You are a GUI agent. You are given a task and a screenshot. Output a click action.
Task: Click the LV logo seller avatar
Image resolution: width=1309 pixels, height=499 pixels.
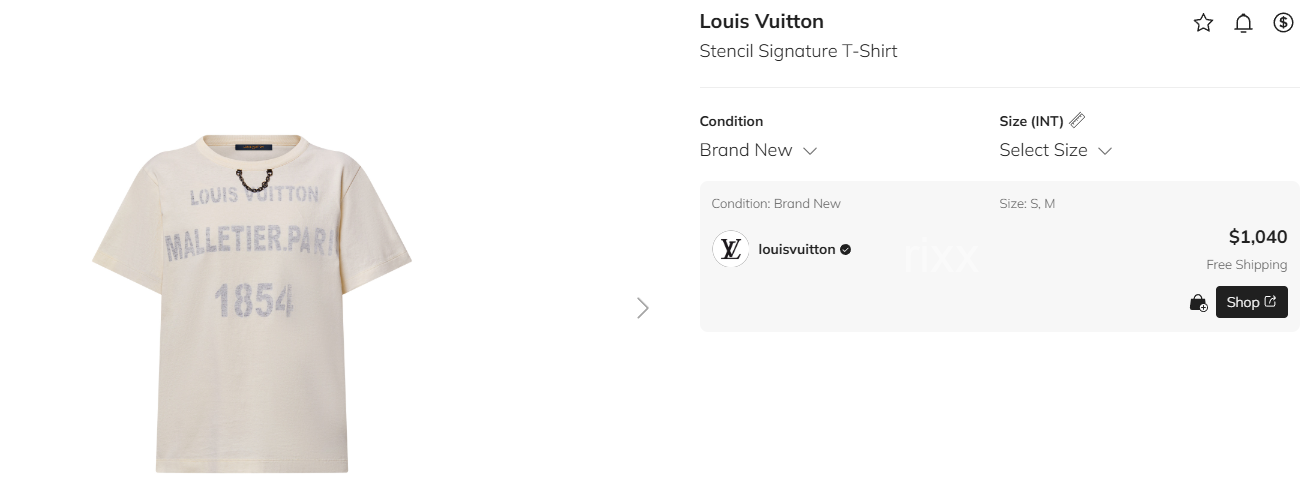(x=731, y=249)
